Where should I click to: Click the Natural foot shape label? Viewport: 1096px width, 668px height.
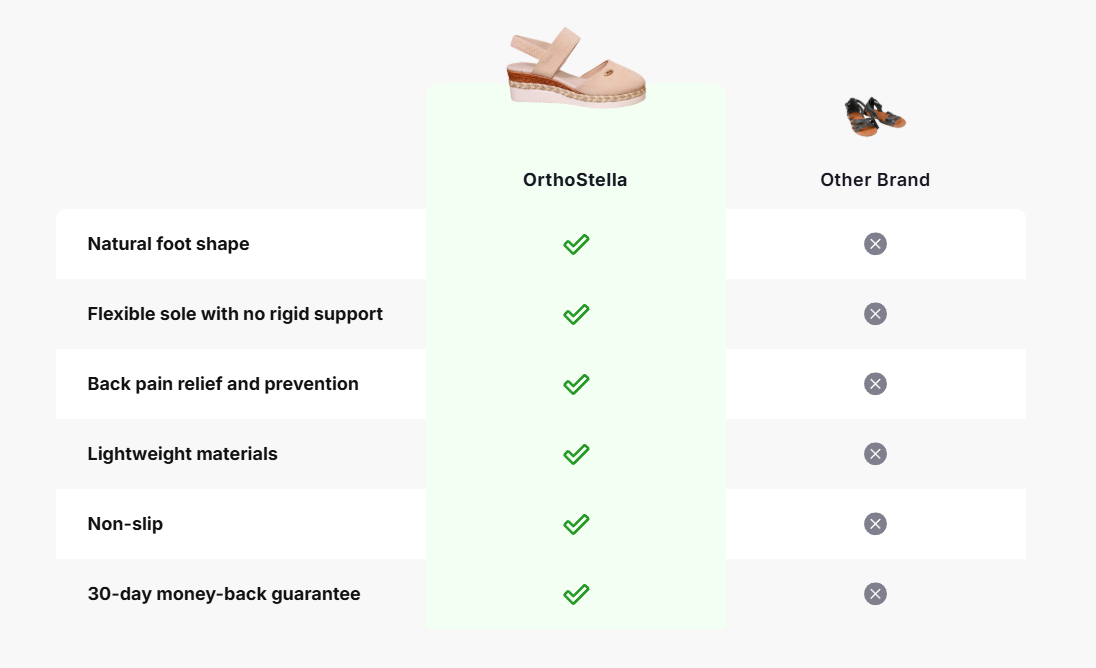point(168,244)
